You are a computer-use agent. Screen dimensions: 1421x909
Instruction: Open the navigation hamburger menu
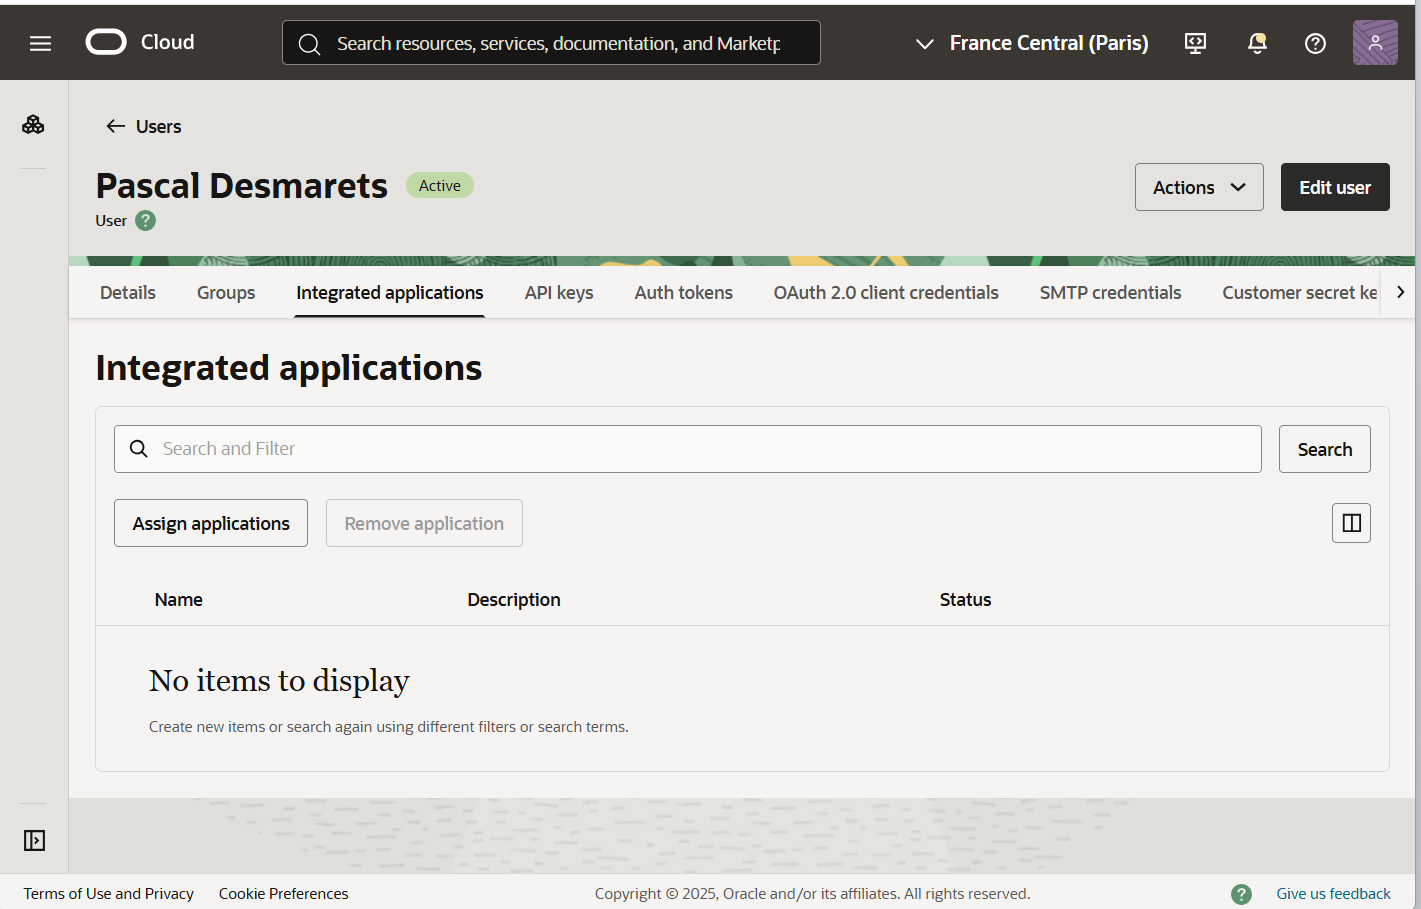coord(40,42)
